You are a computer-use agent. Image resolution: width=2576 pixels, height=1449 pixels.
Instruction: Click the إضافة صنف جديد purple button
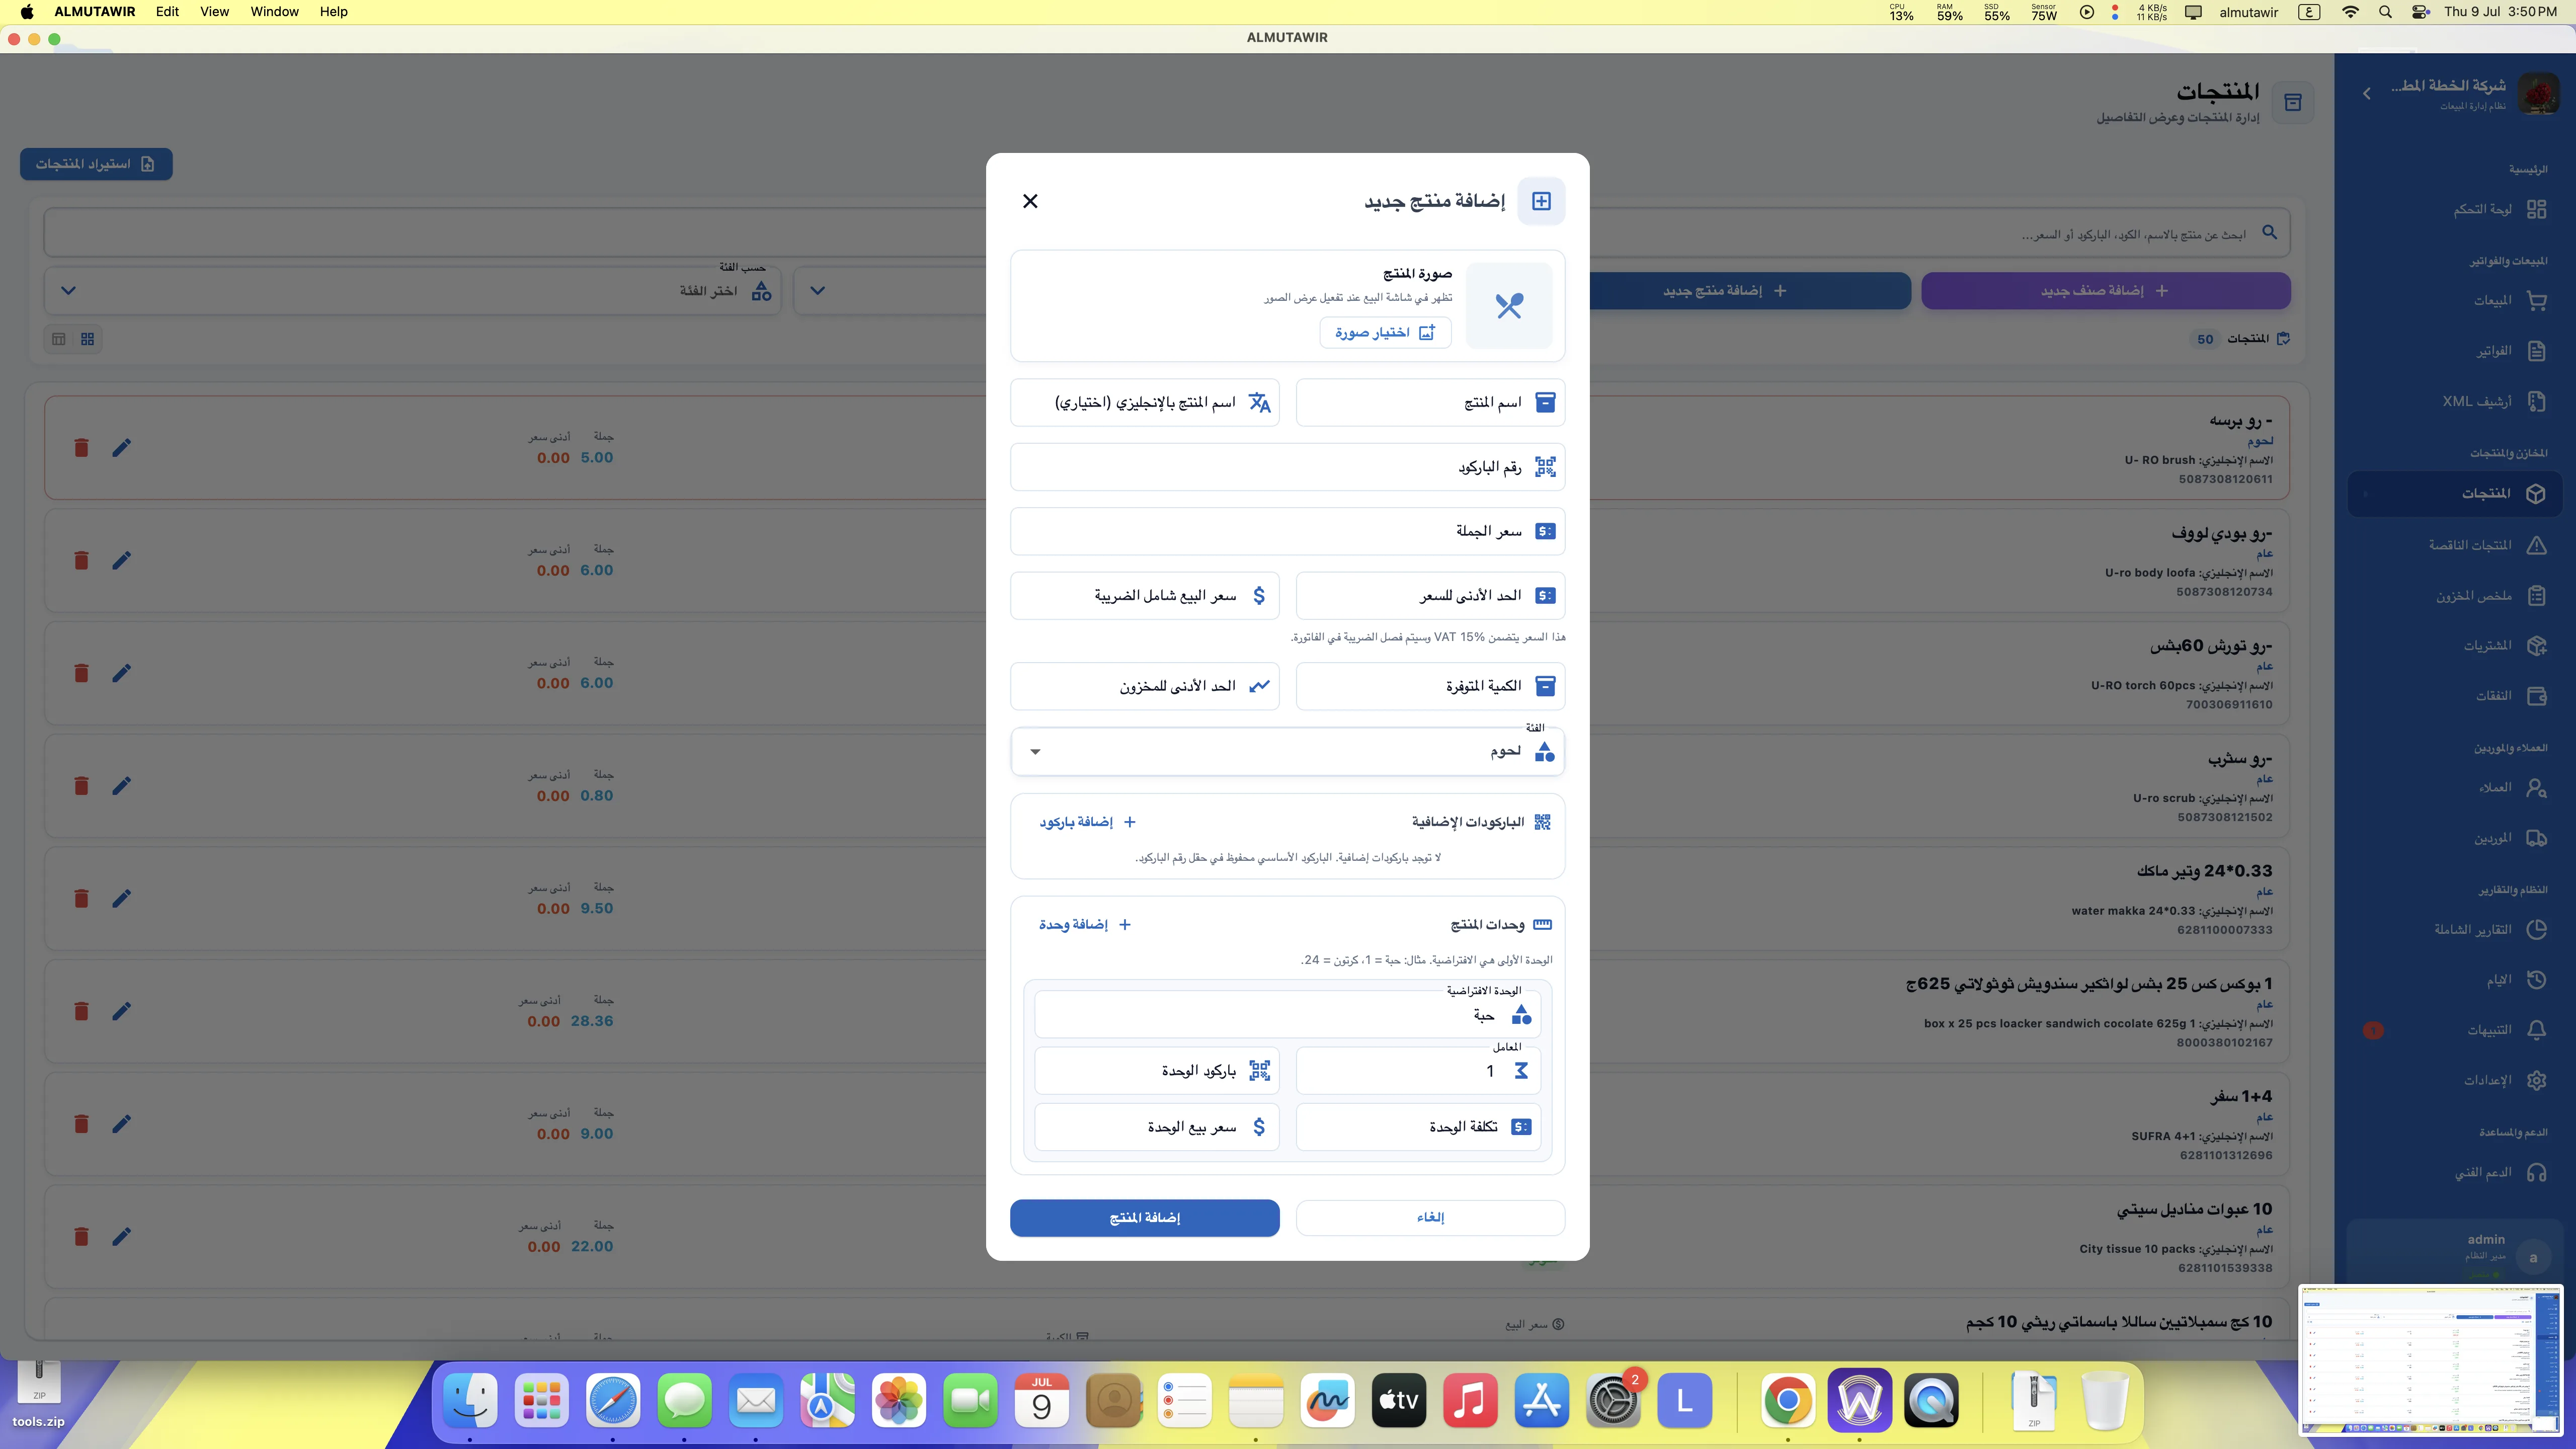click(2105, 291)
